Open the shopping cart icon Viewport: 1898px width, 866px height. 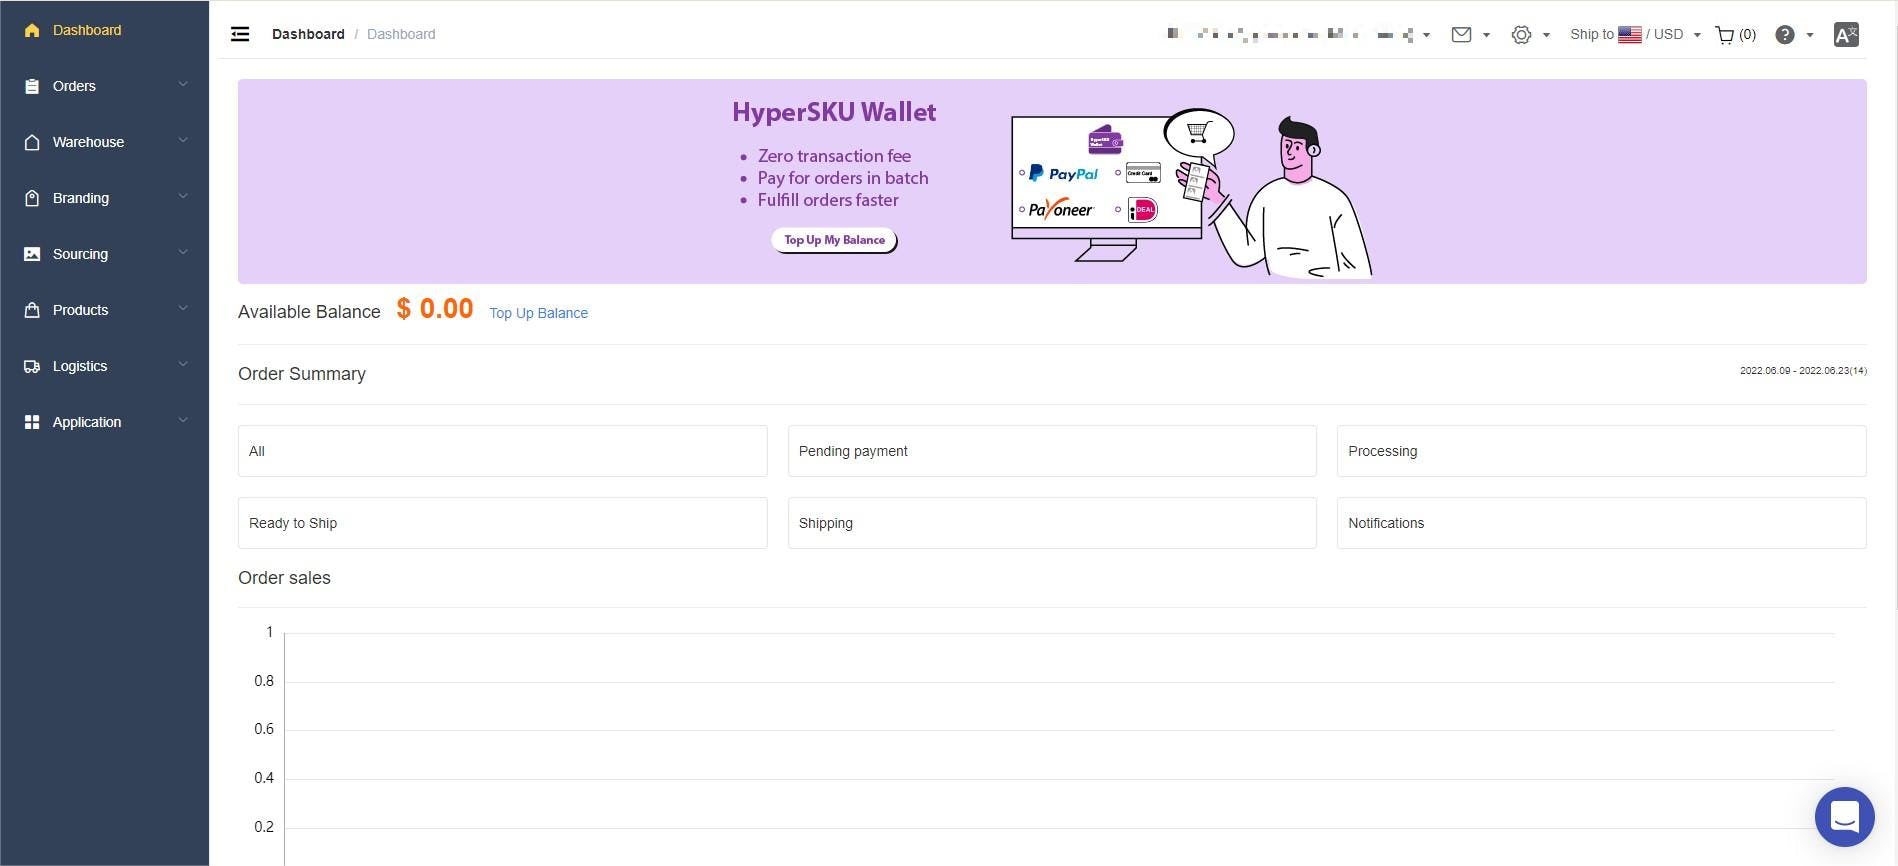pos(1725,34)
